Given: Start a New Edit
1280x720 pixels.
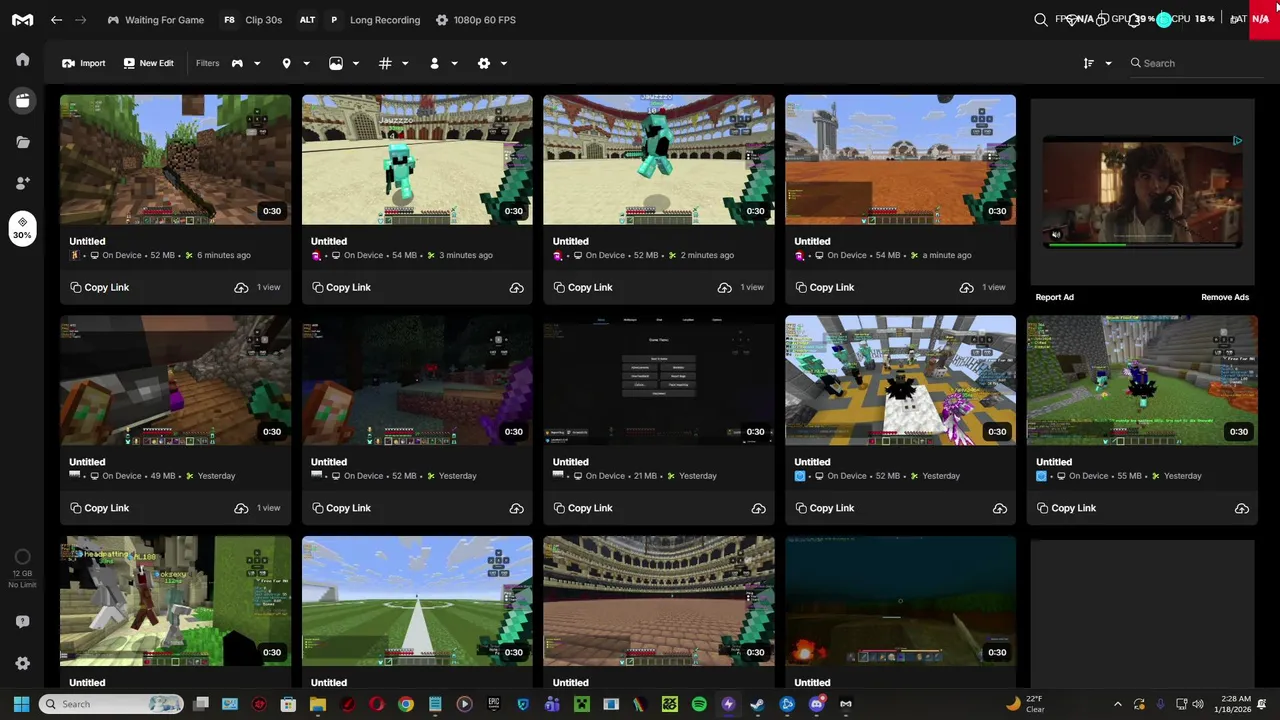Looking at the screenshot, I should click(x=148, y=63).
